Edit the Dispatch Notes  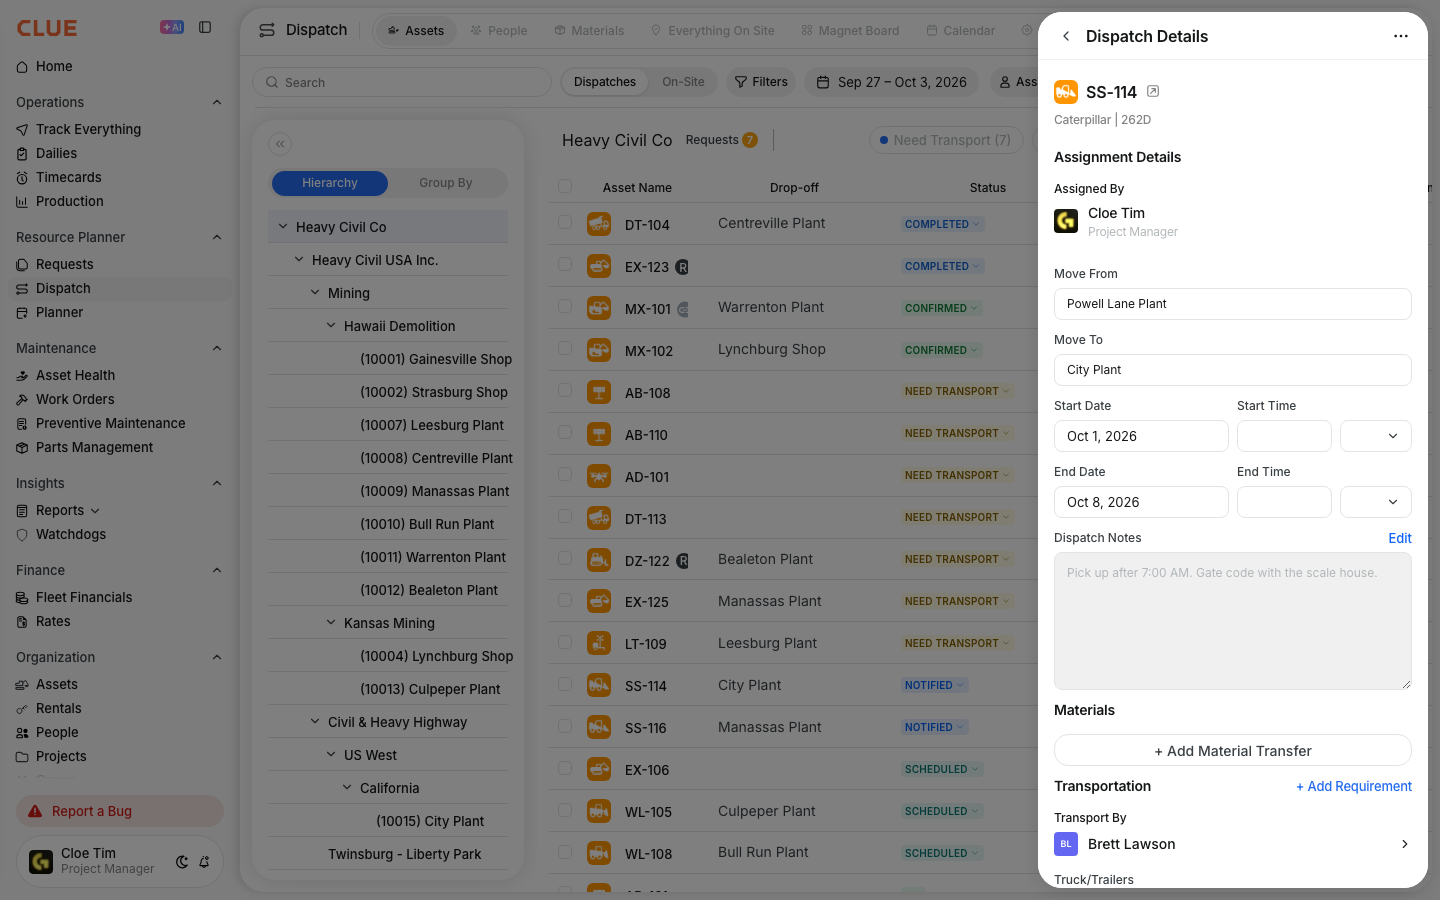pyautogui.click(x=1400, y=538)
